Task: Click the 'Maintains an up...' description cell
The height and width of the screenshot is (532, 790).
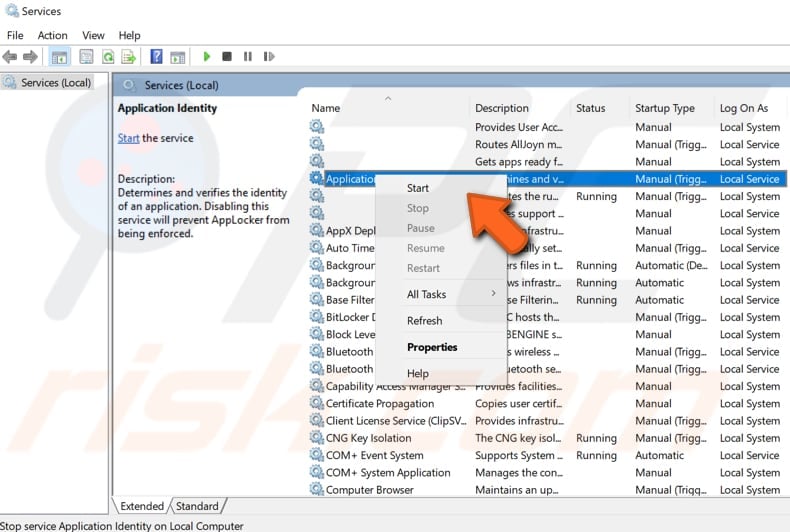Action: coord(516,490)
